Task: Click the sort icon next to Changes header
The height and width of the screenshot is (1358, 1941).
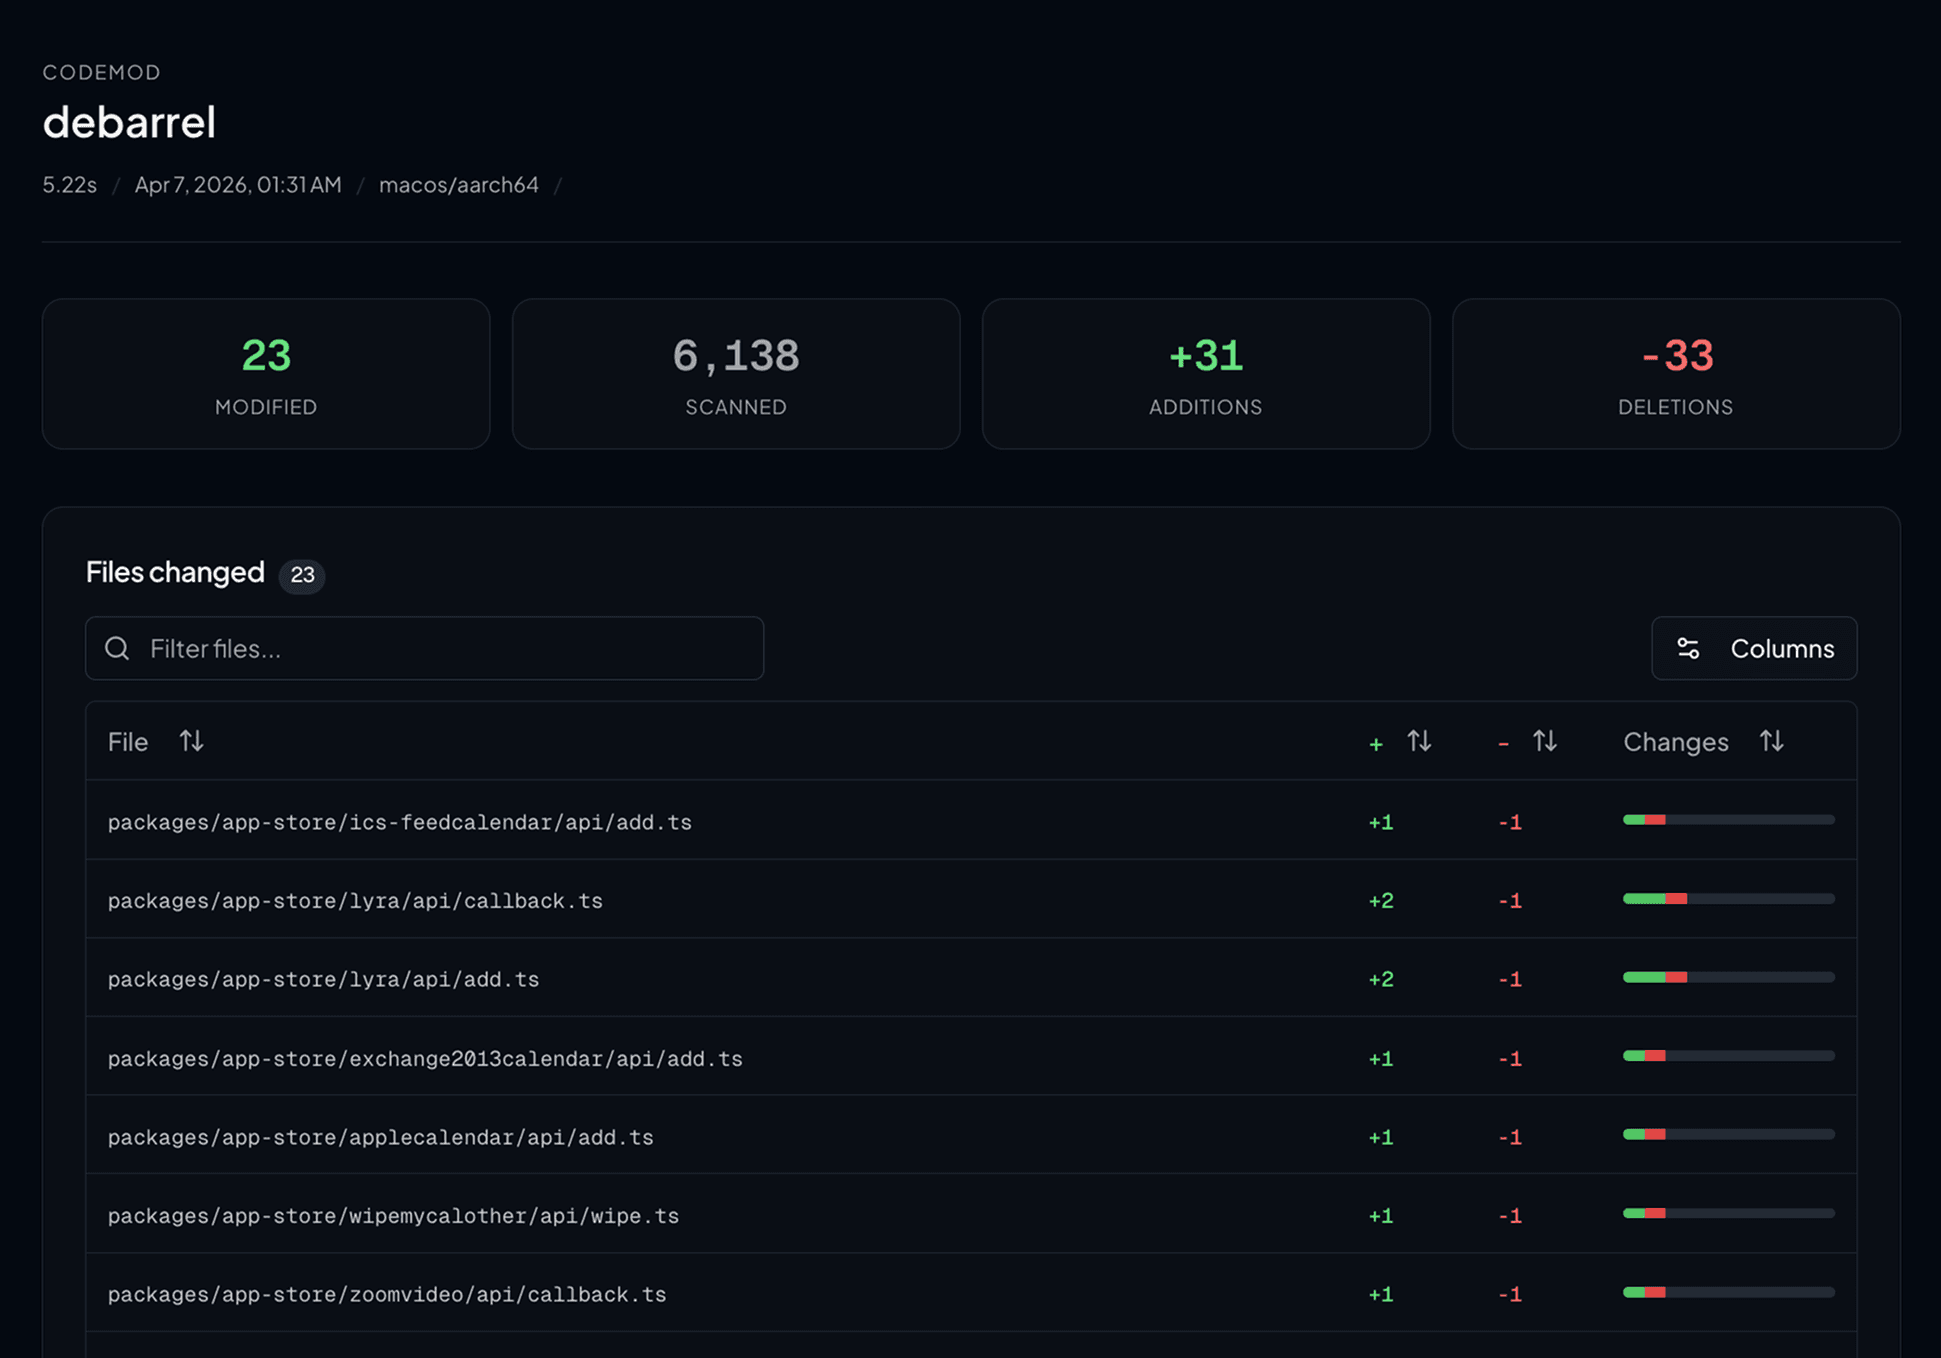Action: pos(1771,741)
